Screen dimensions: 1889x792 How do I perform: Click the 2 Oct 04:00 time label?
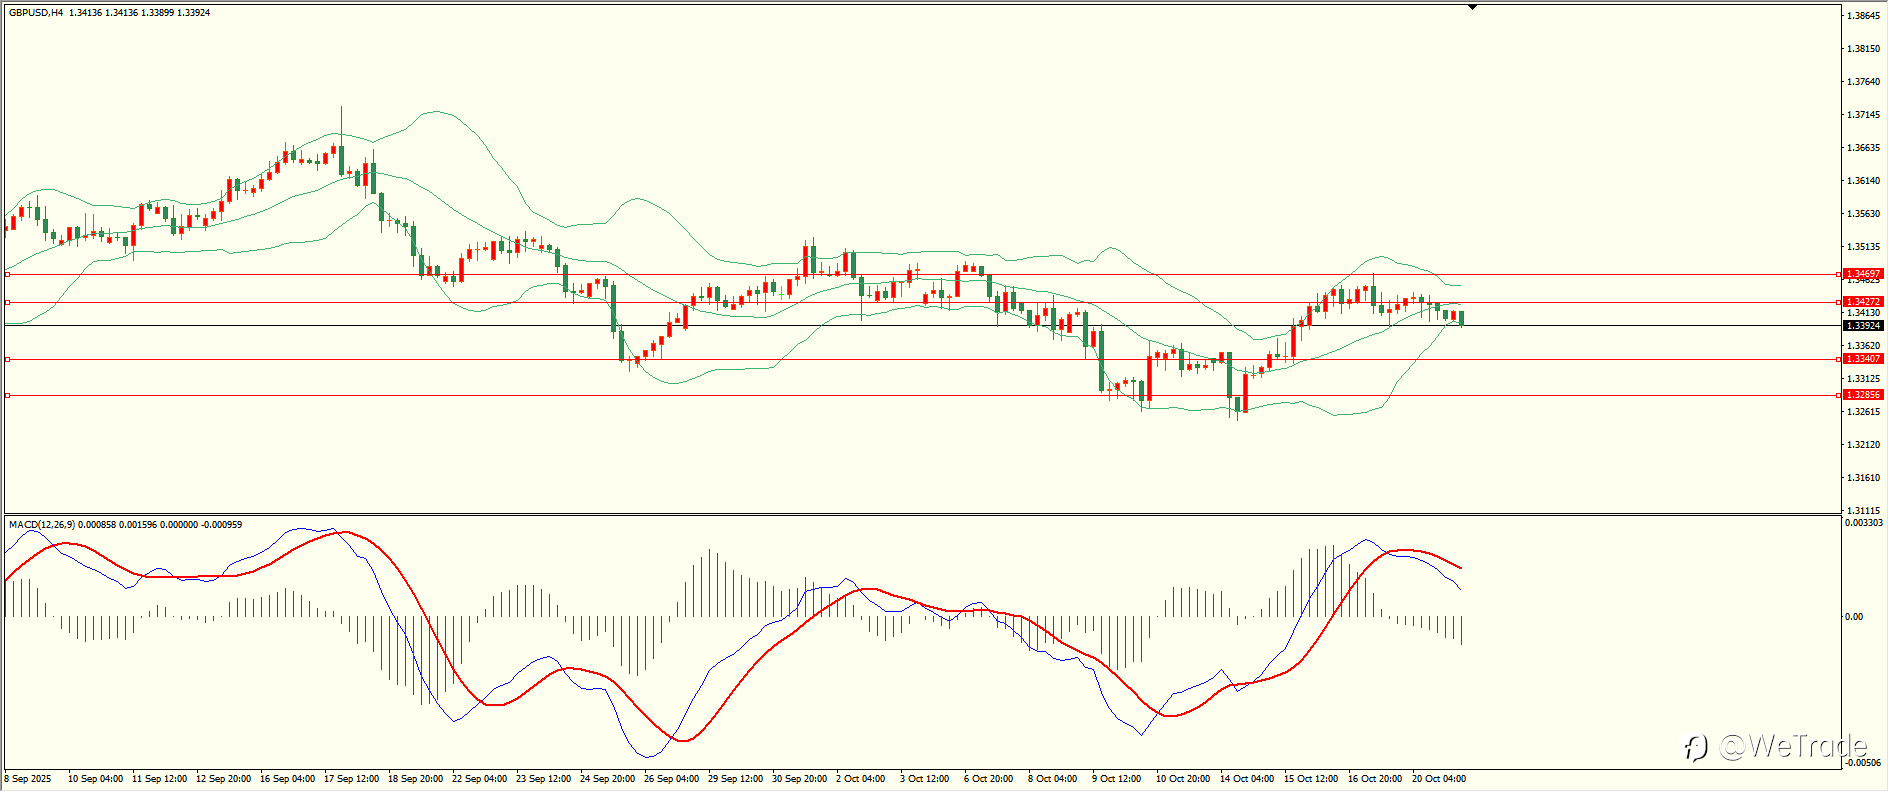(860, 779)
